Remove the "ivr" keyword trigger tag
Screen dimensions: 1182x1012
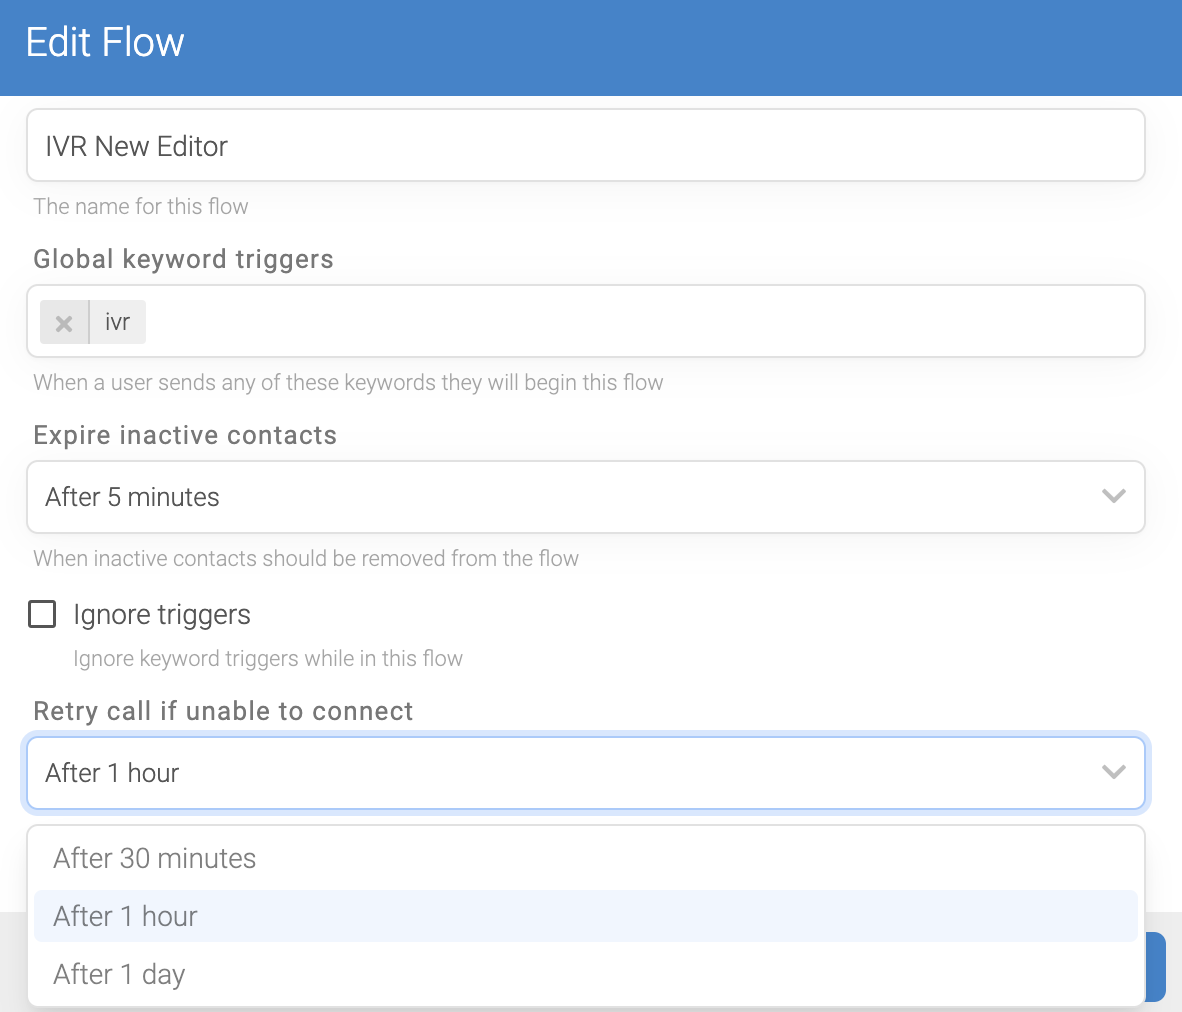pos(64,322)
